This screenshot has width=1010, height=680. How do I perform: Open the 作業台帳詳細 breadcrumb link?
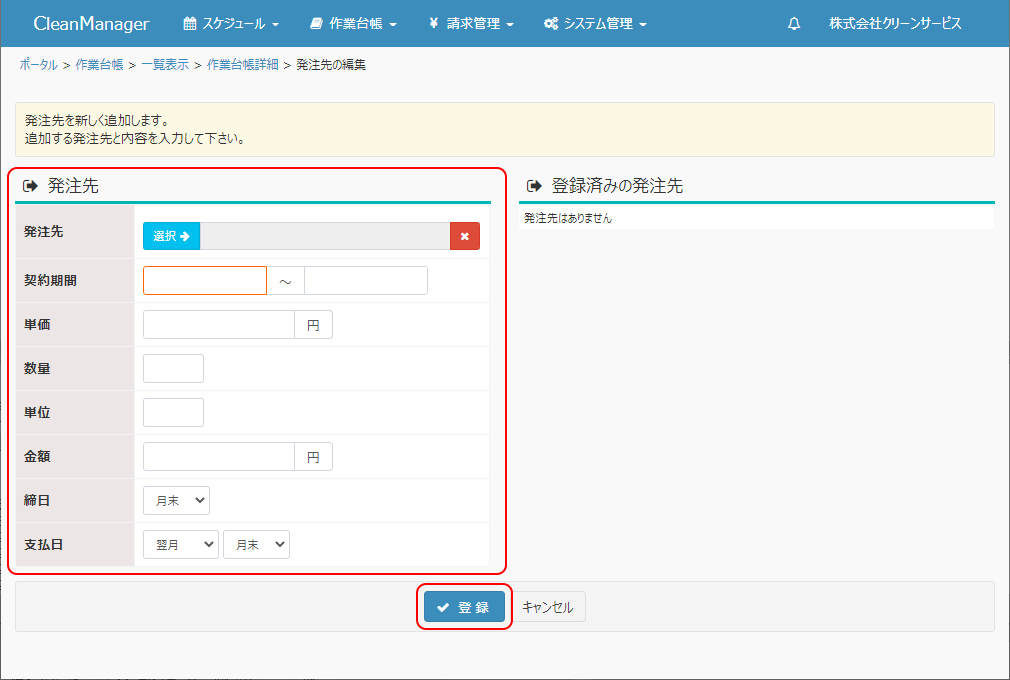(242, 65)
